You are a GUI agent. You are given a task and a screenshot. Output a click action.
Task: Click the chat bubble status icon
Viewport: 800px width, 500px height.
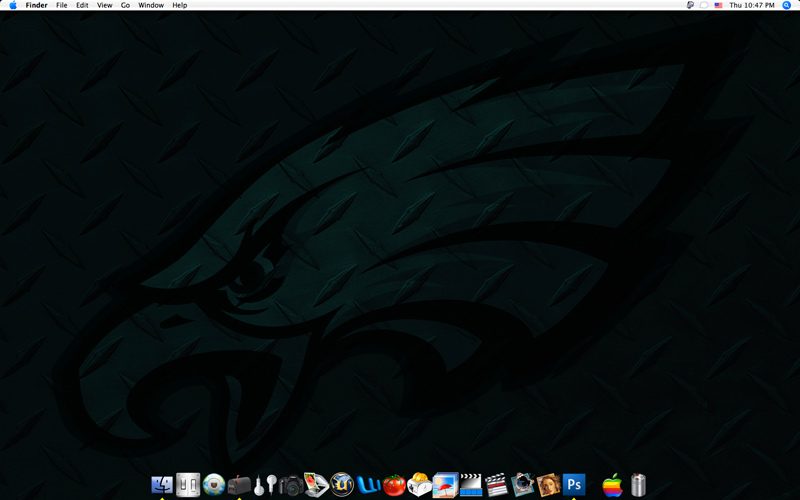tap(704, 5)
